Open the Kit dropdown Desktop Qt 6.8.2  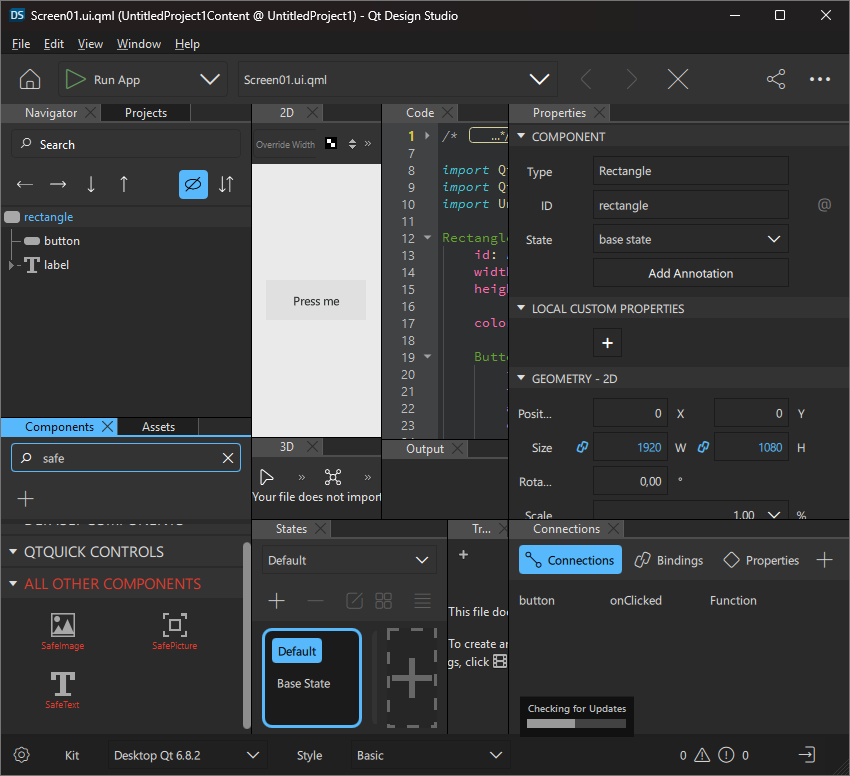(186, 755)
